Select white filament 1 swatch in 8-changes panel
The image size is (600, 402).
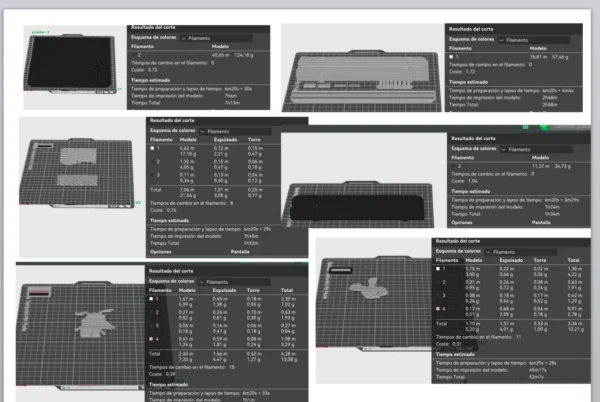tap(152, 148)
